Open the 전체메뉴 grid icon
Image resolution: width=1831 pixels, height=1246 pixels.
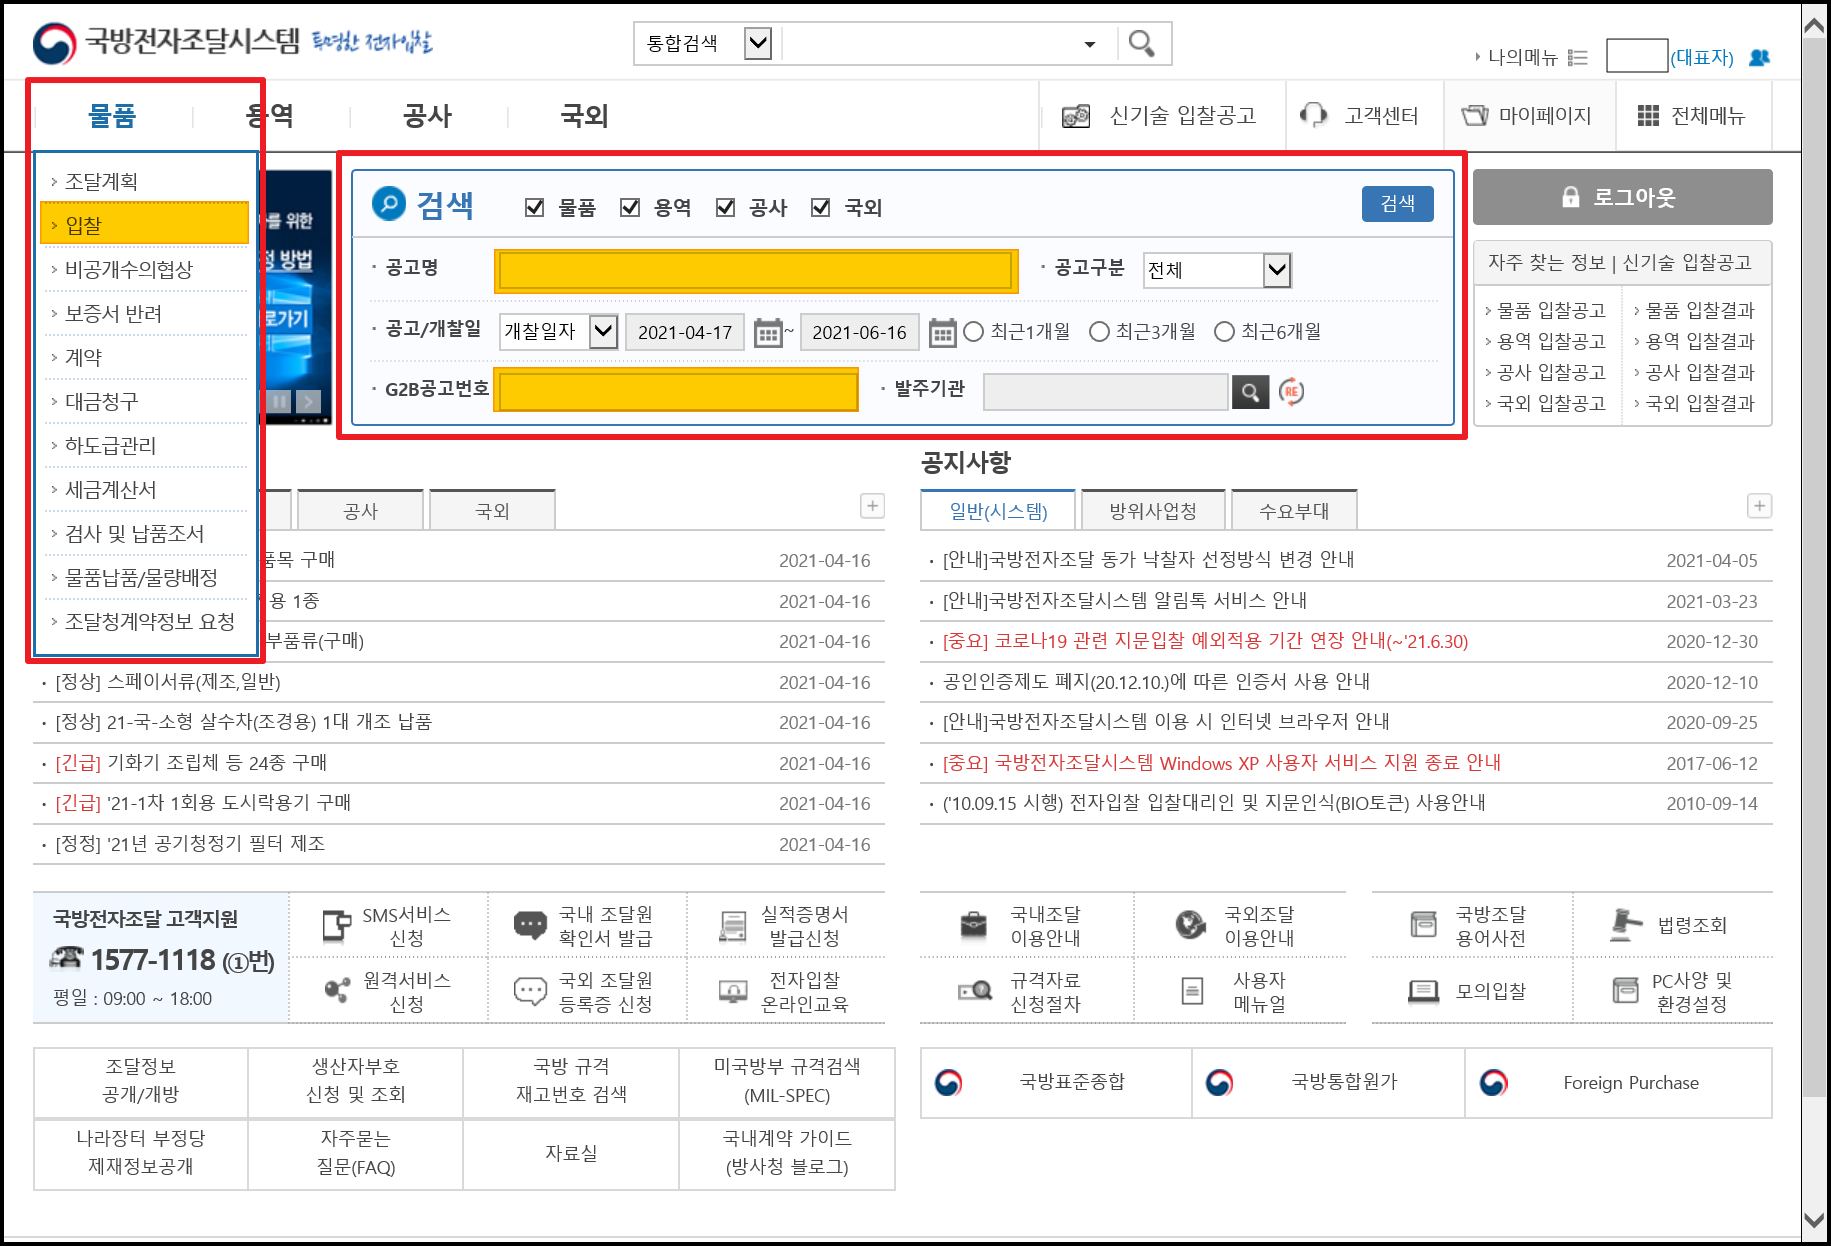click(1648, 116)
